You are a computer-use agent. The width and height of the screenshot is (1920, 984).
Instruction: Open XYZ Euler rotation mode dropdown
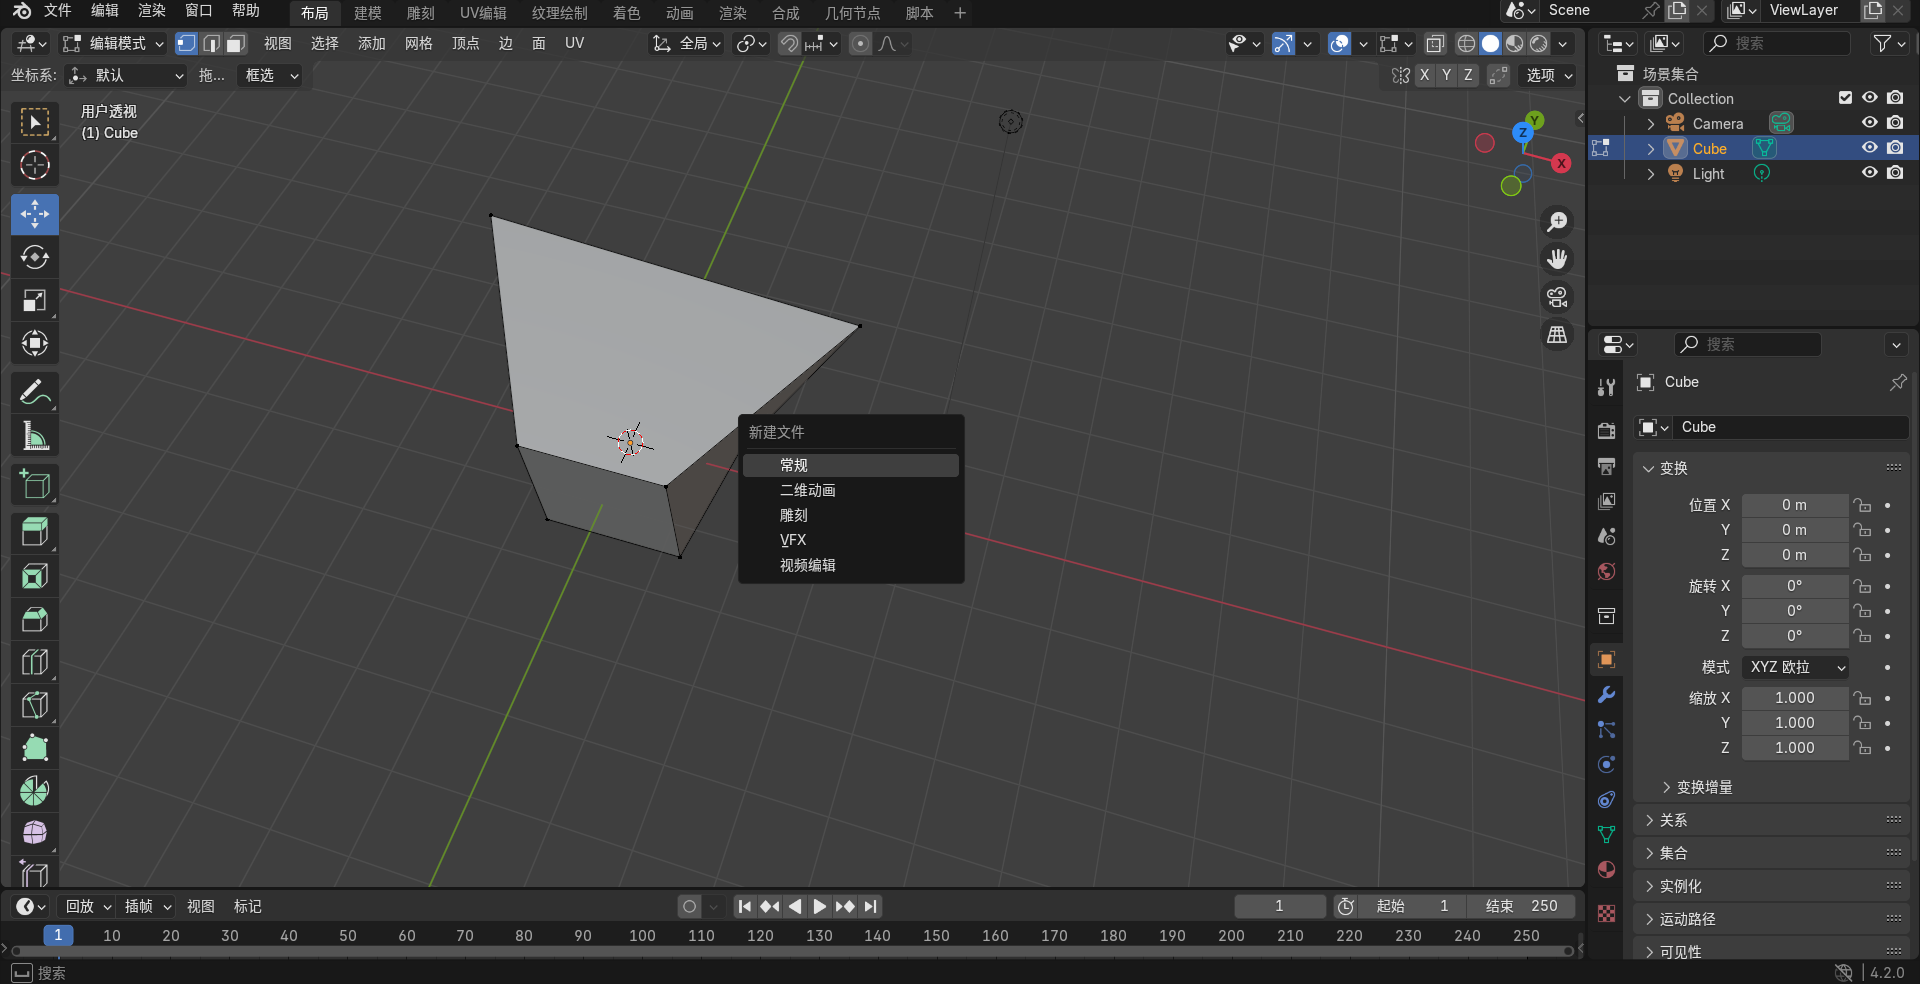1796,667
